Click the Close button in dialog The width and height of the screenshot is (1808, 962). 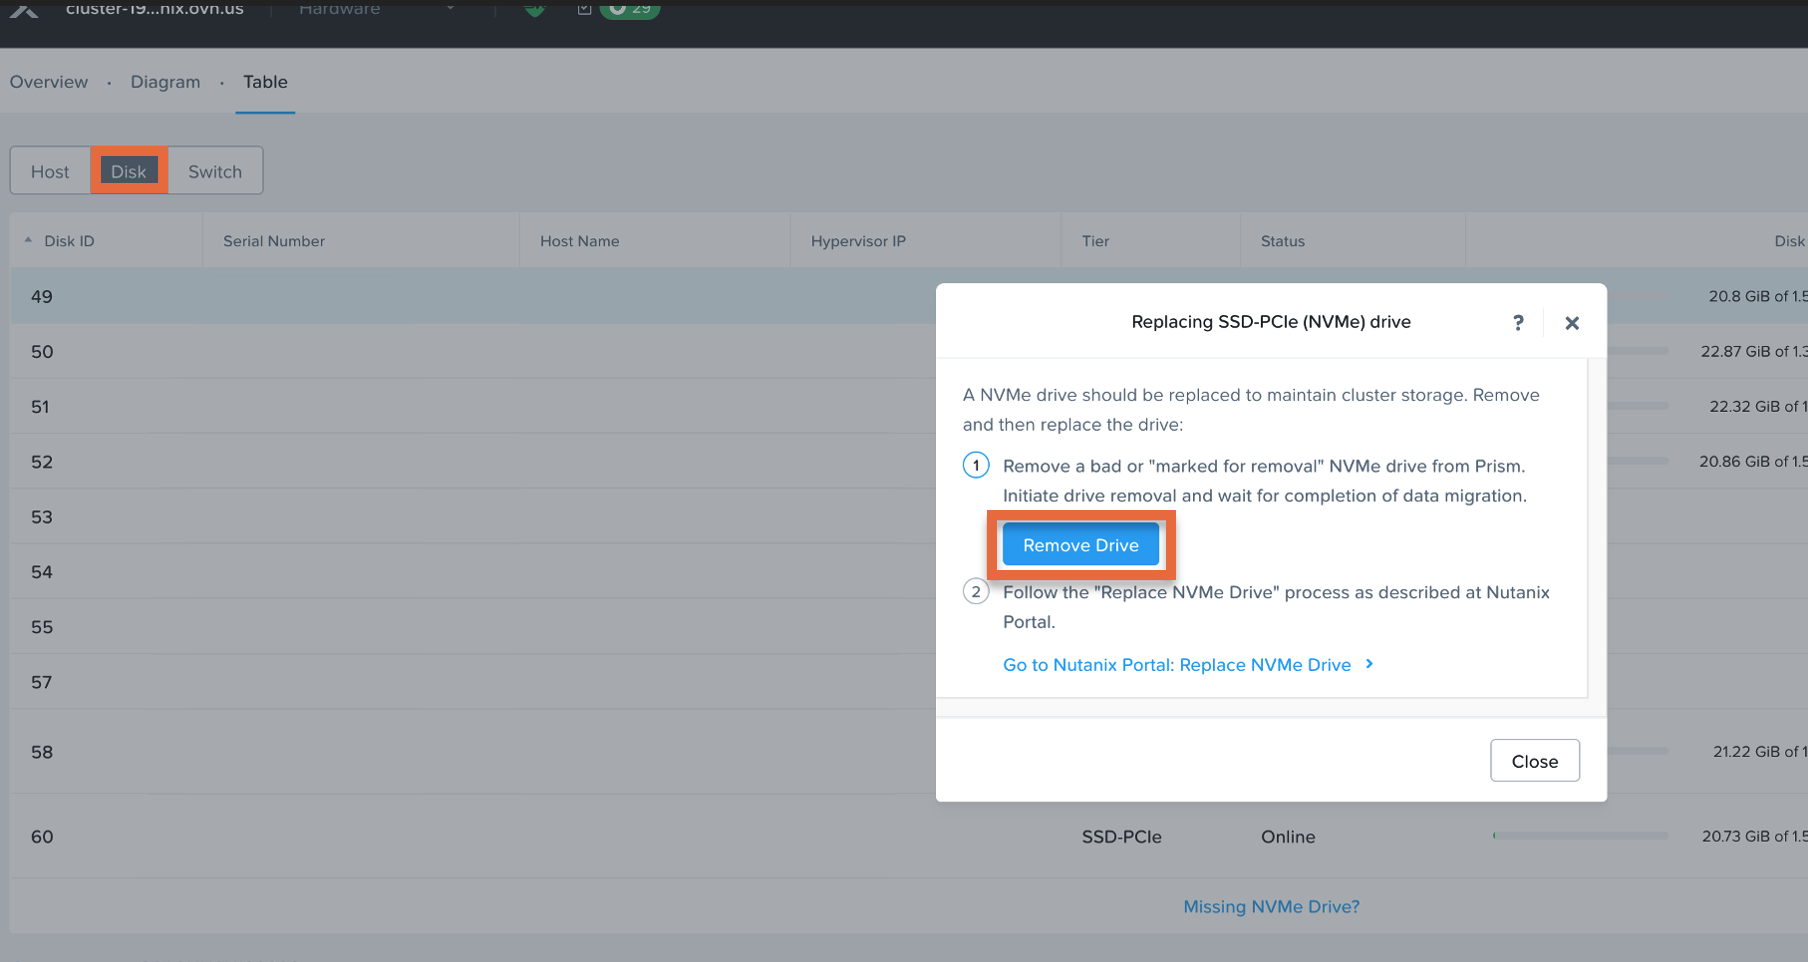[x=1534, y=761]
